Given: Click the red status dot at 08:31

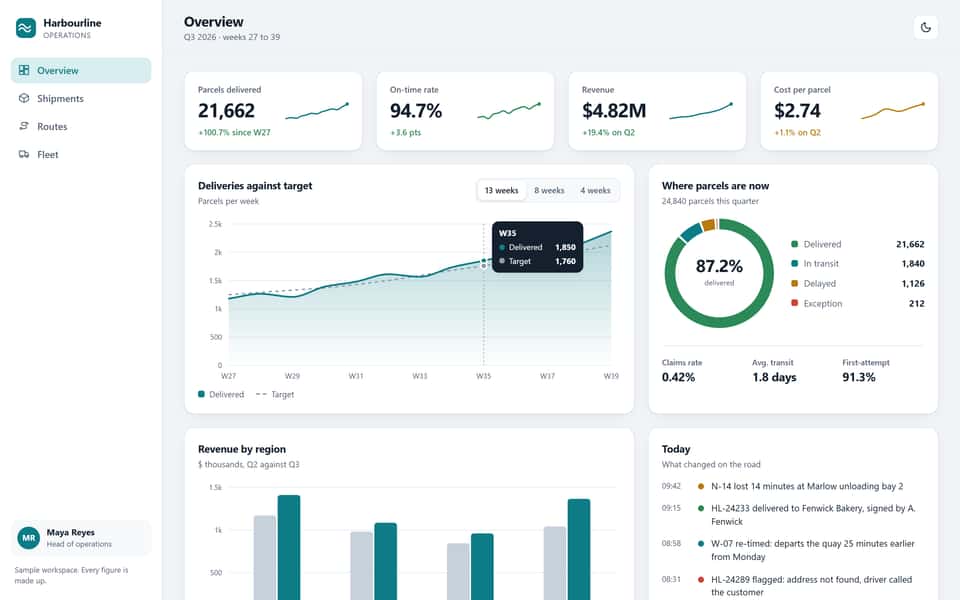Looking at the screenshot, I should click(701, 579).
